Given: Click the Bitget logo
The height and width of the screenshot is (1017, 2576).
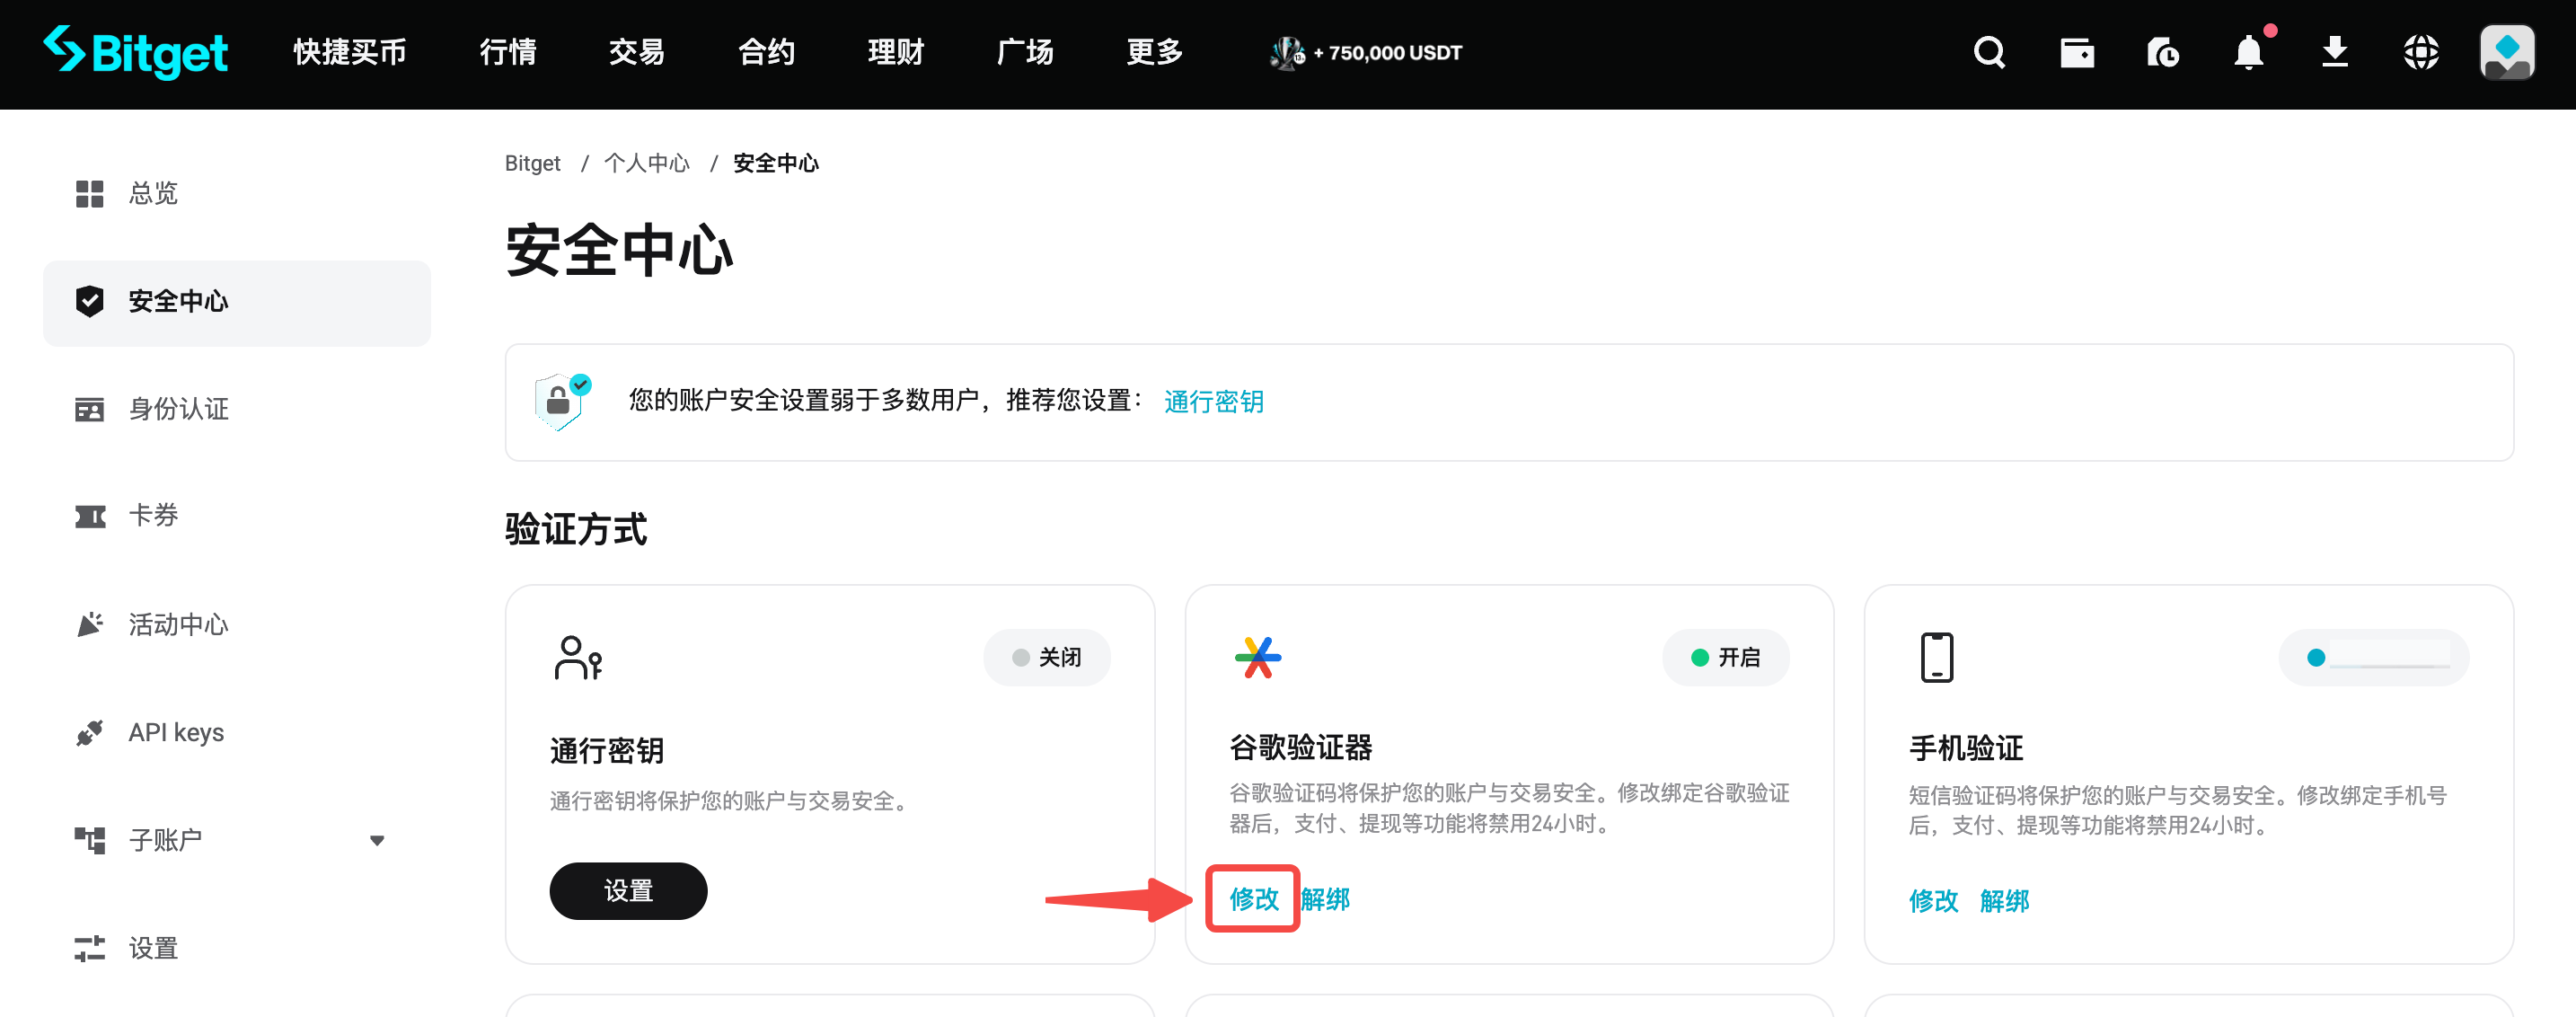Looking at the screenshot, I should pos(136,52).
